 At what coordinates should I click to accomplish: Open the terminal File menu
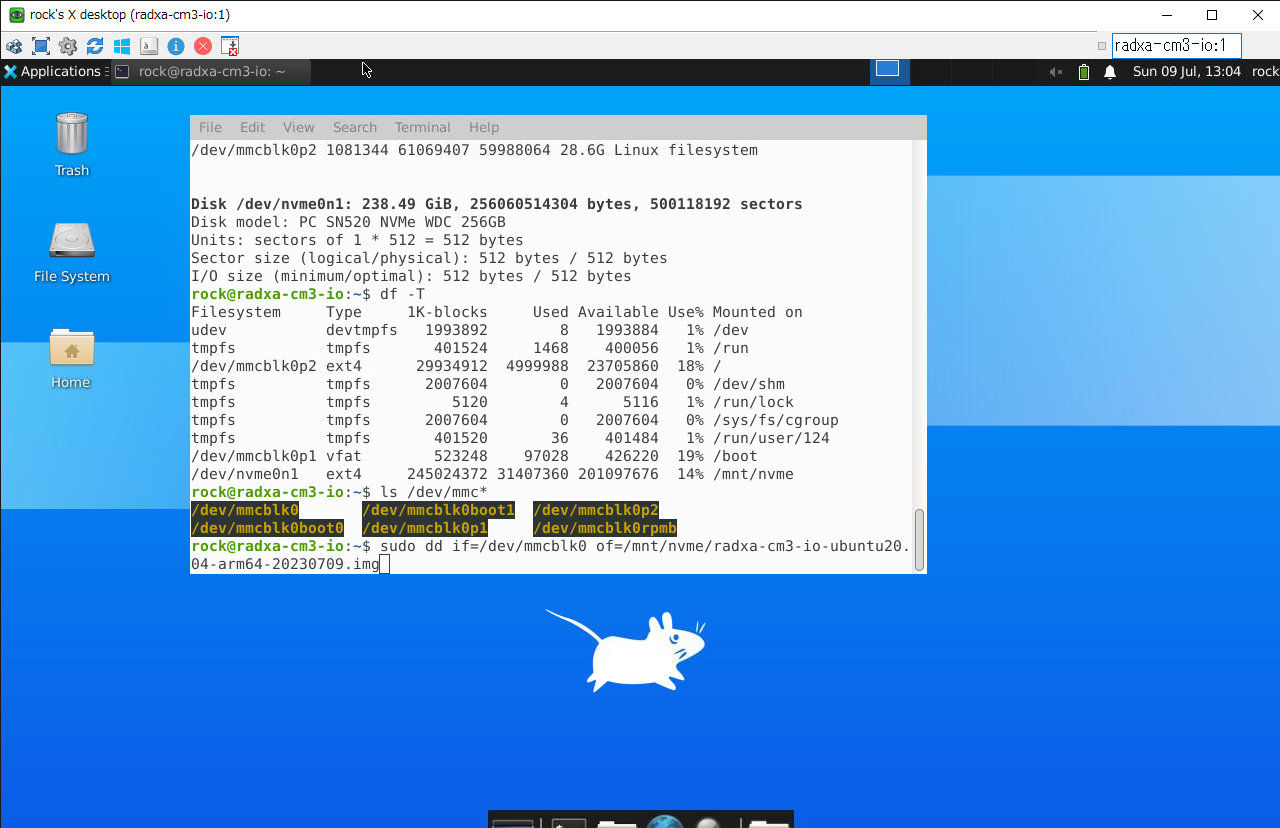[210, 127]
